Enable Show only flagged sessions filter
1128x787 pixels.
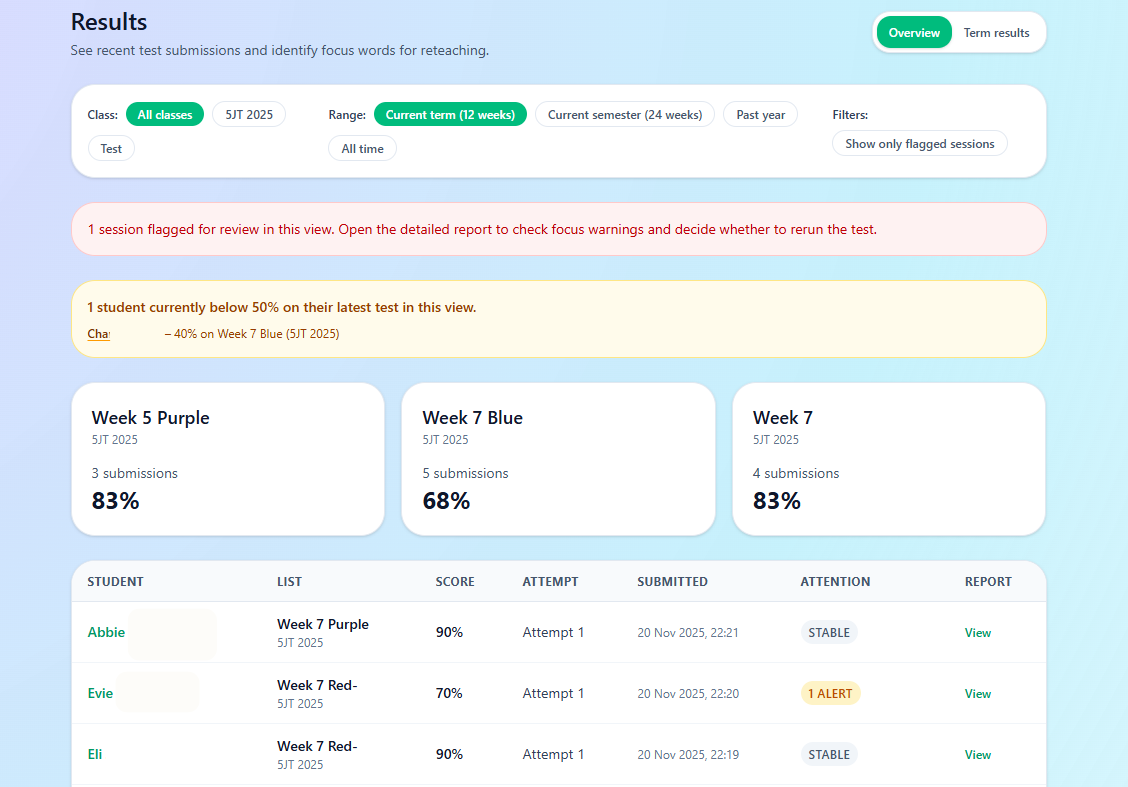click(x=919, y=144)
